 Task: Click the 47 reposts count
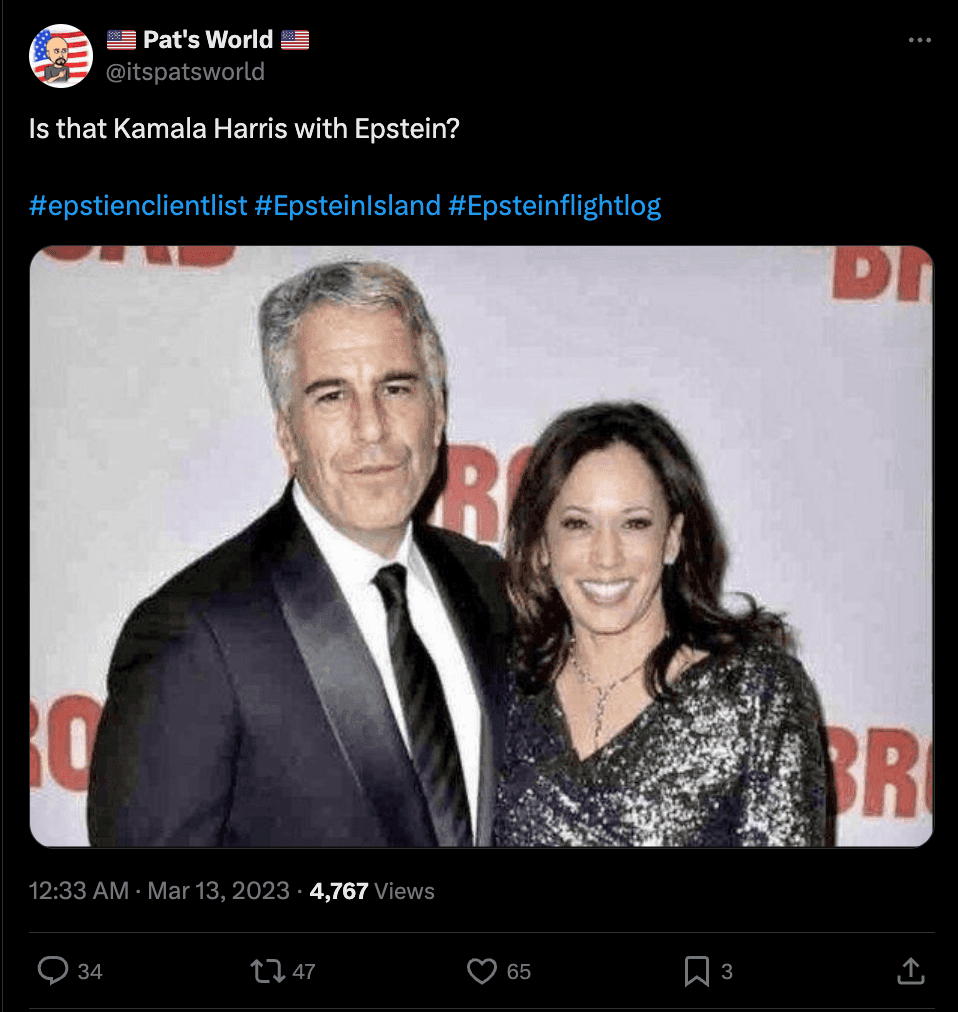coord(304,971)
